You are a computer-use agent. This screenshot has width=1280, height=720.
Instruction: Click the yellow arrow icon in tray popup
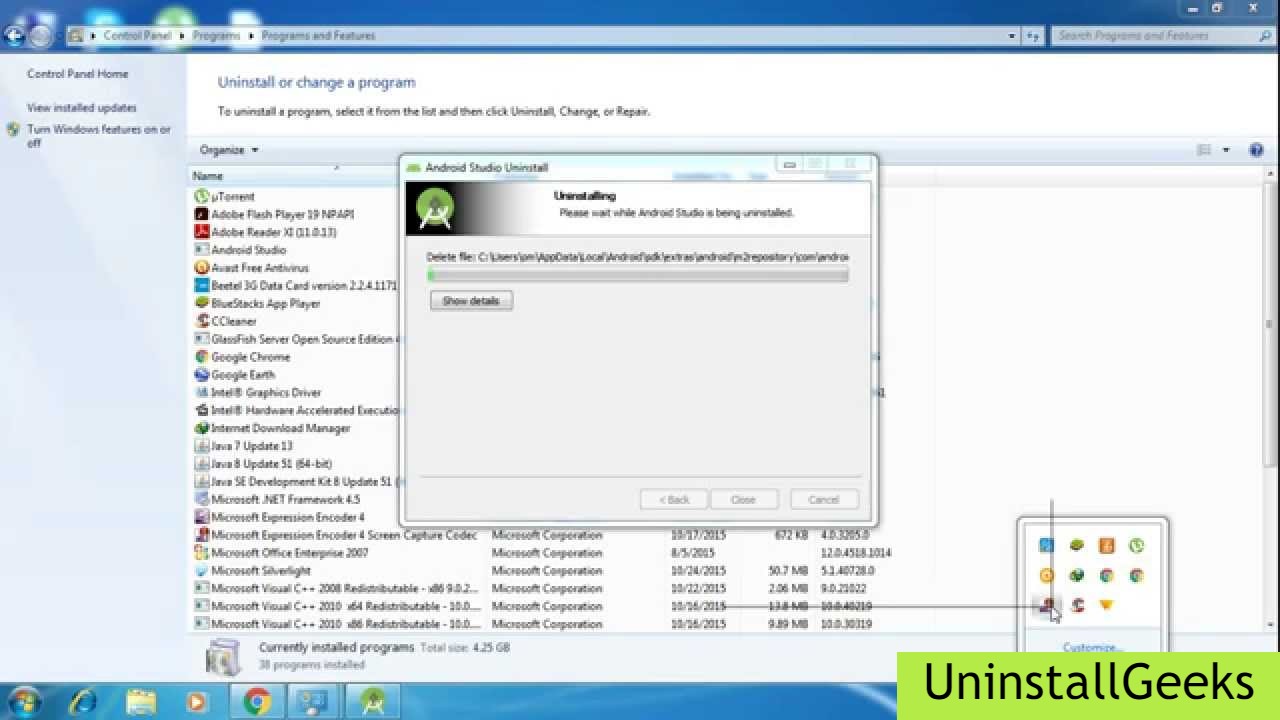coord(1106,605)
